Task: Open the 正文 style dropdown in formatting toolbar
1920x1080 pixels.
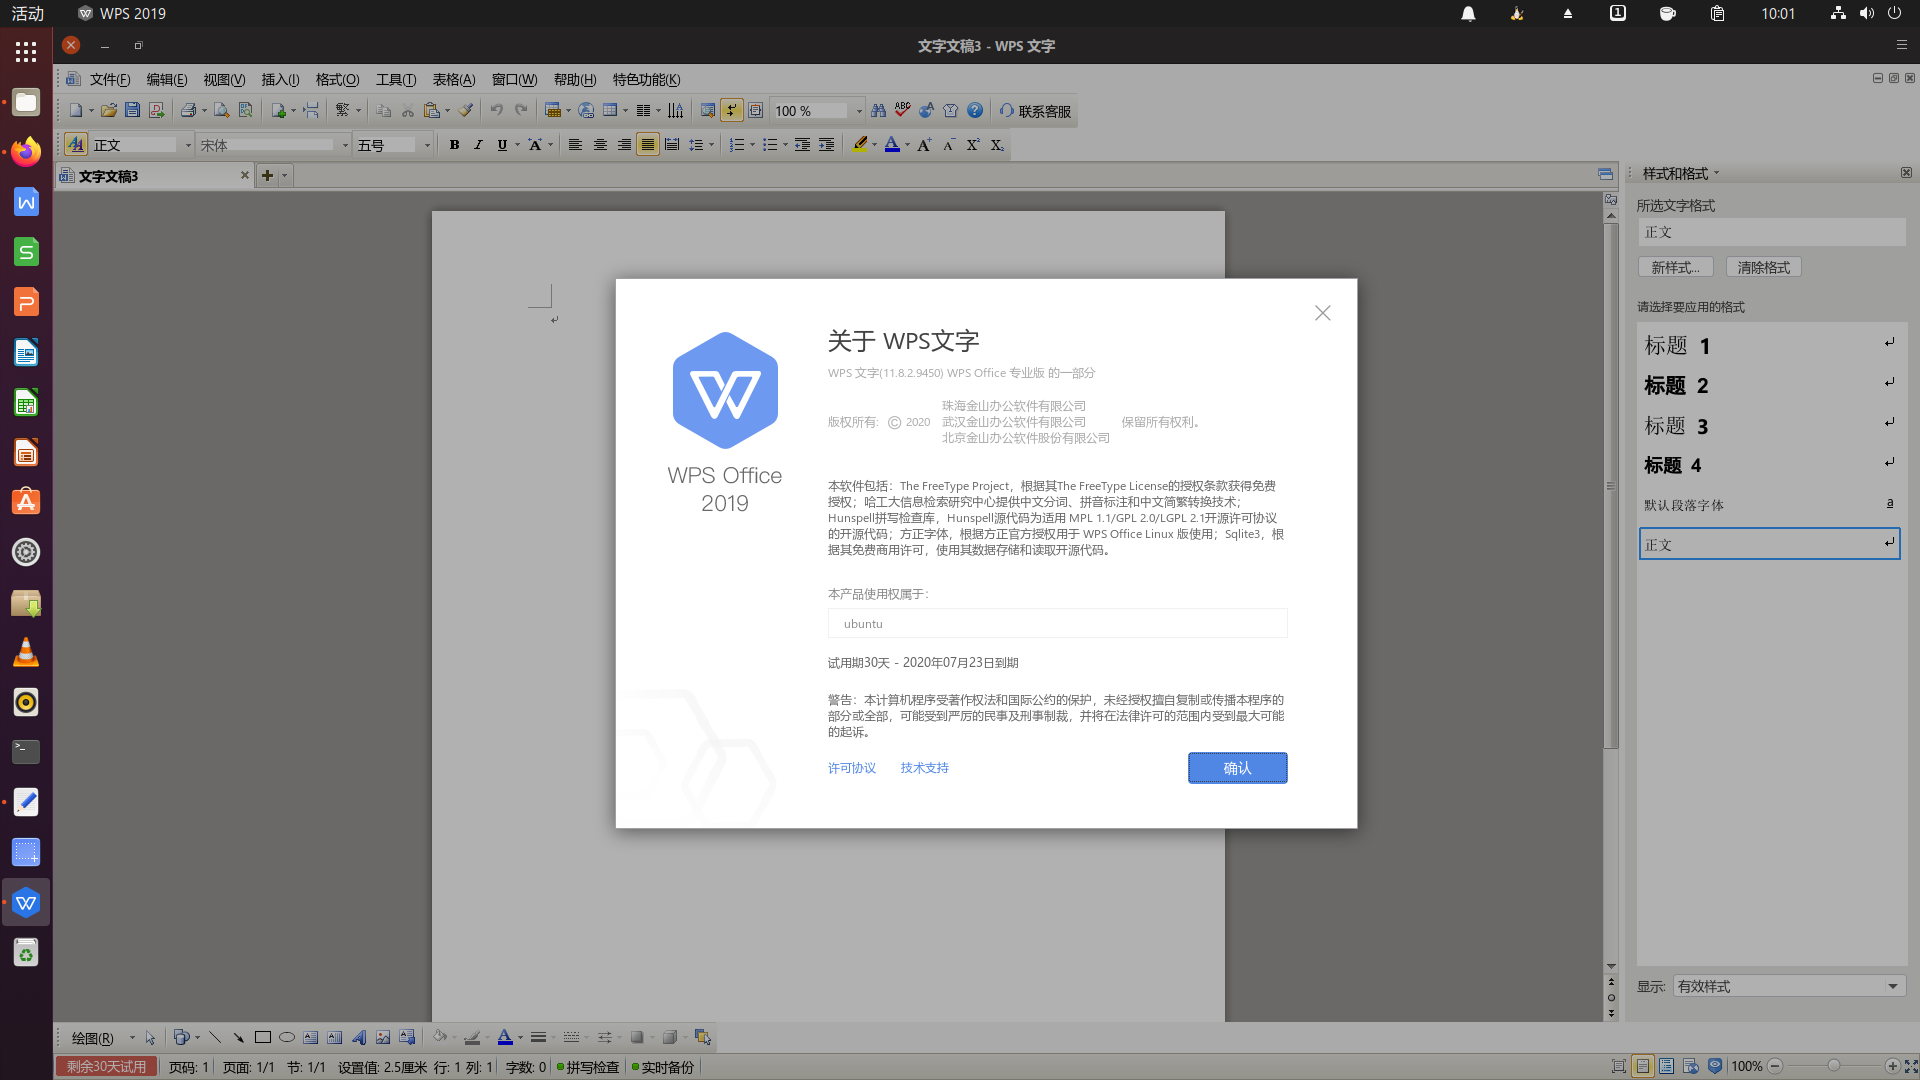Action: point(188,145)
